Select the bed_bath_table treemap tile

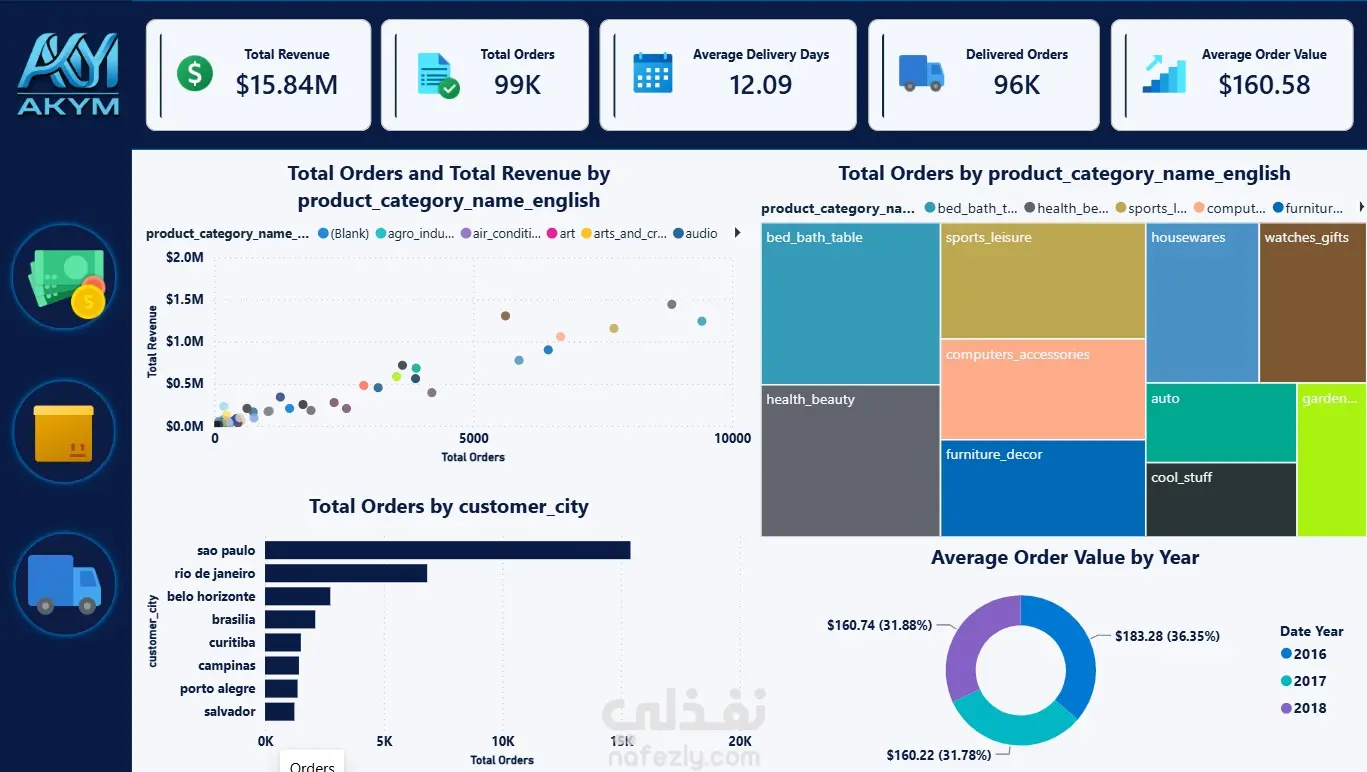(x=850, y=304)
